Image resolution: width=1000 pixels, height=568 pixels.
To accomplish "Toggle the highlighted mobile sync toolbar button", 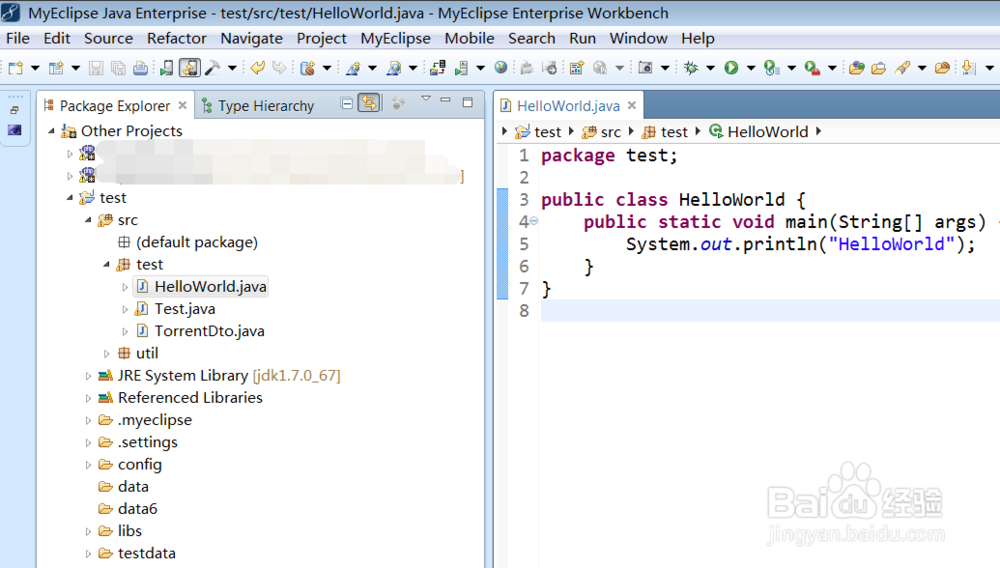I will tap(189, 68).
